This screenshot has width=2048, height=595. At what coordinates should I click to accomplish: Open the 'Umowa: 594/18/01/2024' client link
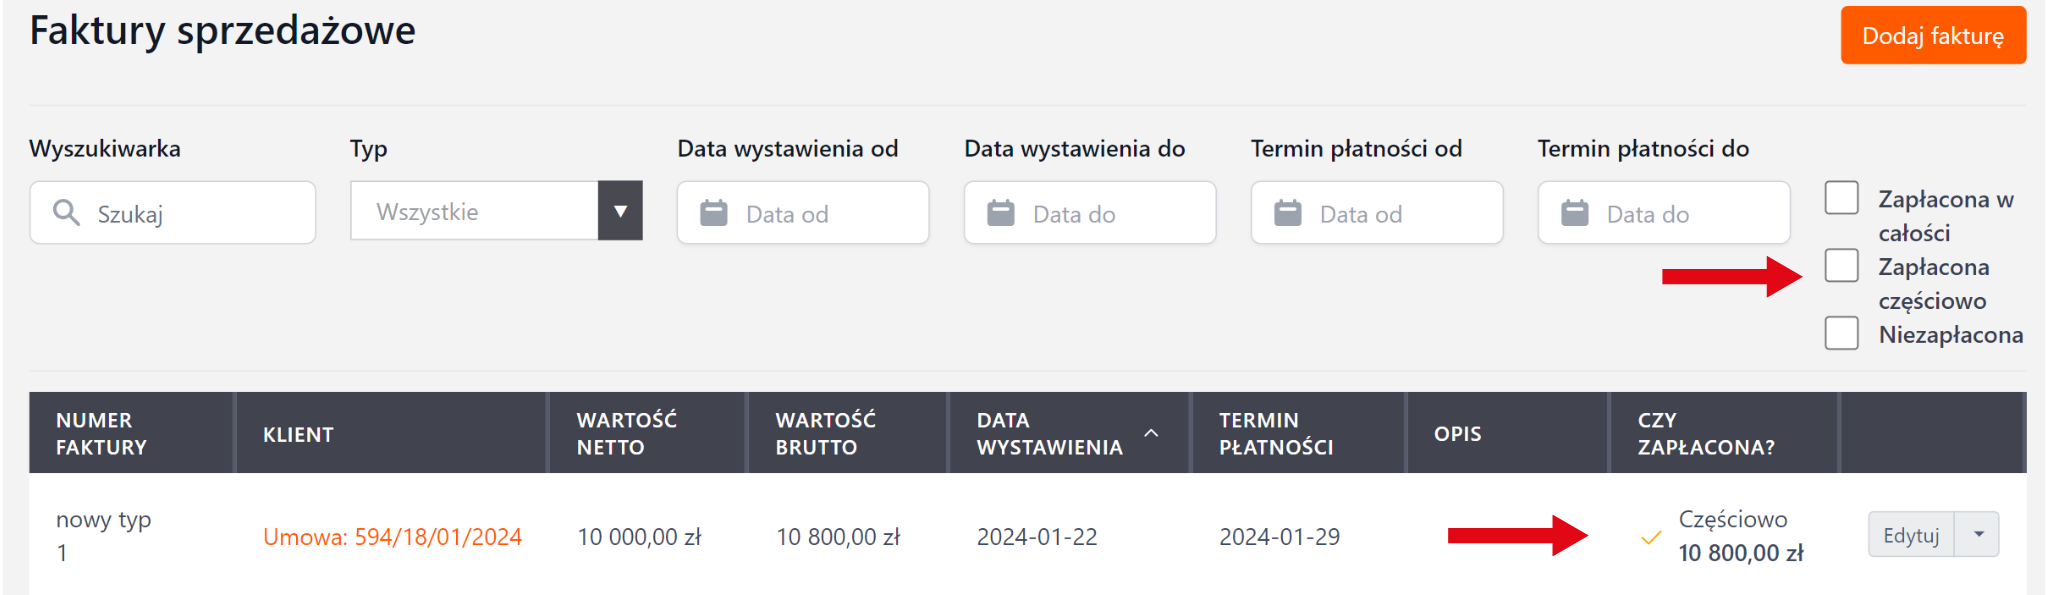(392, 537)
